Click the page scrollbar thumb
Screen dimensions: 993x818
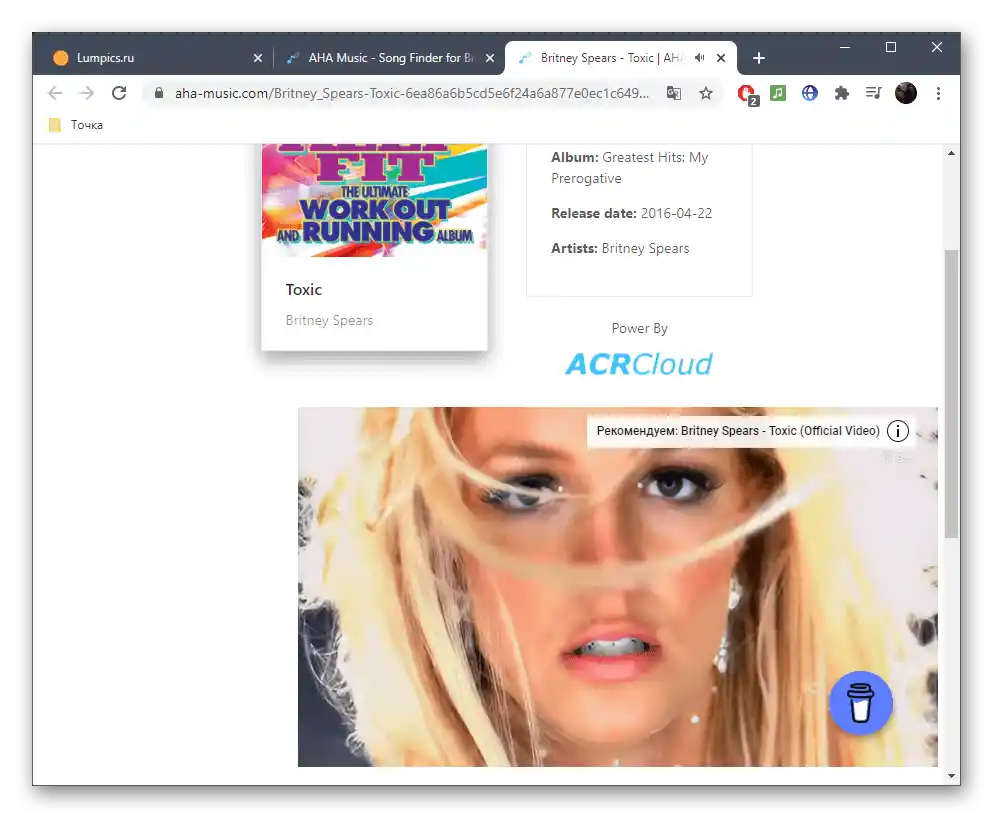pos(951,393)
